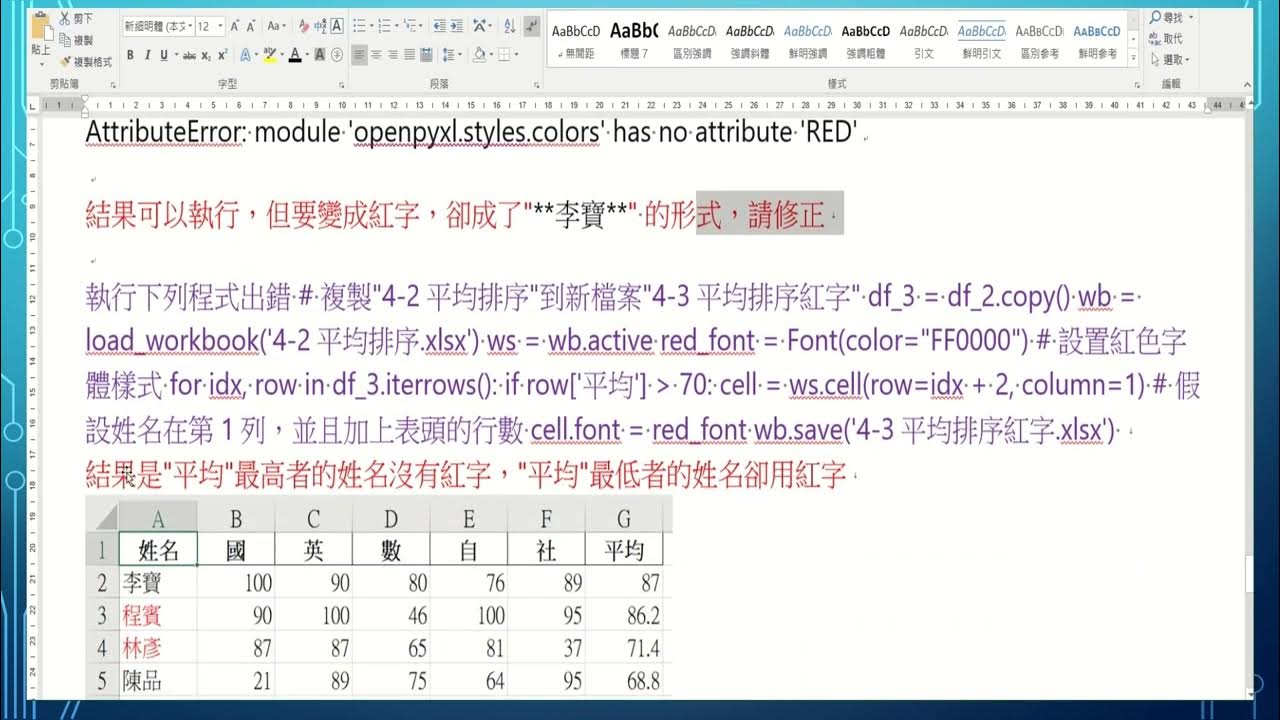Screen dimensions: 1280x720
Task: Open the Select (選取) dropdown
Action: pos(1170,60)
